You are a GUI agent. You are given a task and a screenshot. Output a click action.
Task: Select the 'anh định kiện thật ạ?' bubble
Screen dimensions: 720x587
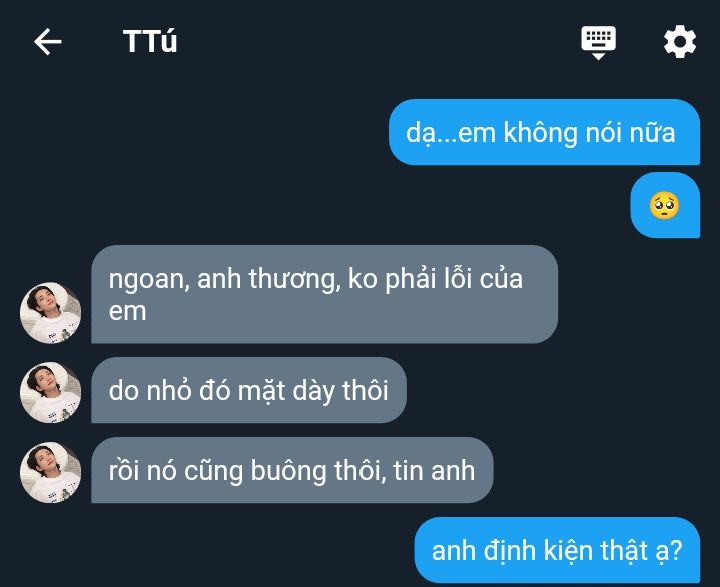(557, 550)
